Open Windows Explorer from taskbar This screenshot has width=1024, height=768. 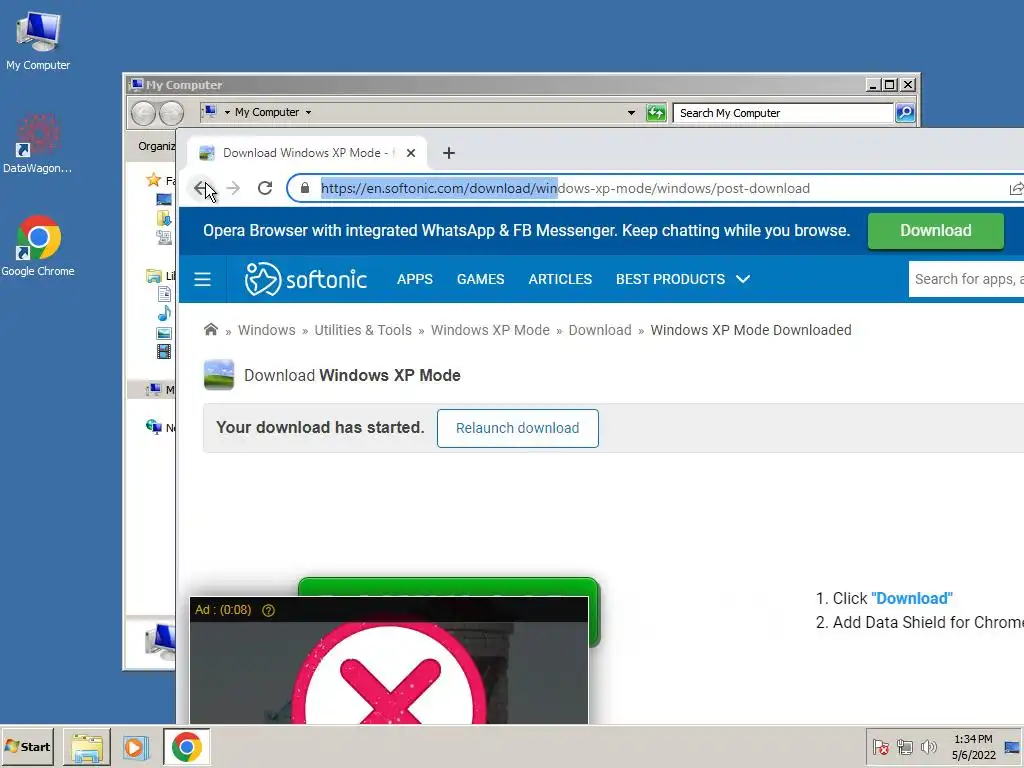87,747
